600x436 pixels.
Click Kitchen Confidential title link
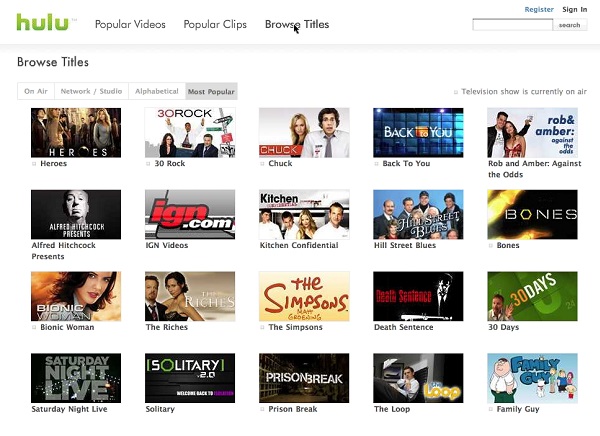coord(299,245)
